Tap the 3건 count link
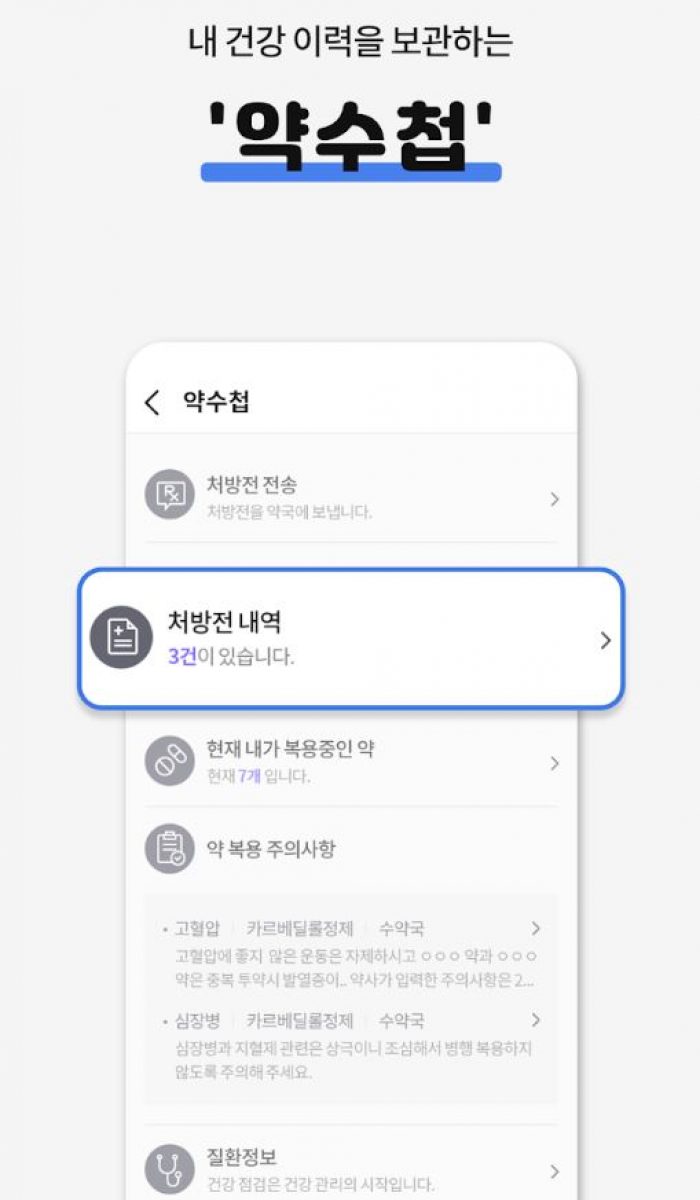Image resolution: width=700 pixels, height=1200 pixels. [x=182, y=657]
